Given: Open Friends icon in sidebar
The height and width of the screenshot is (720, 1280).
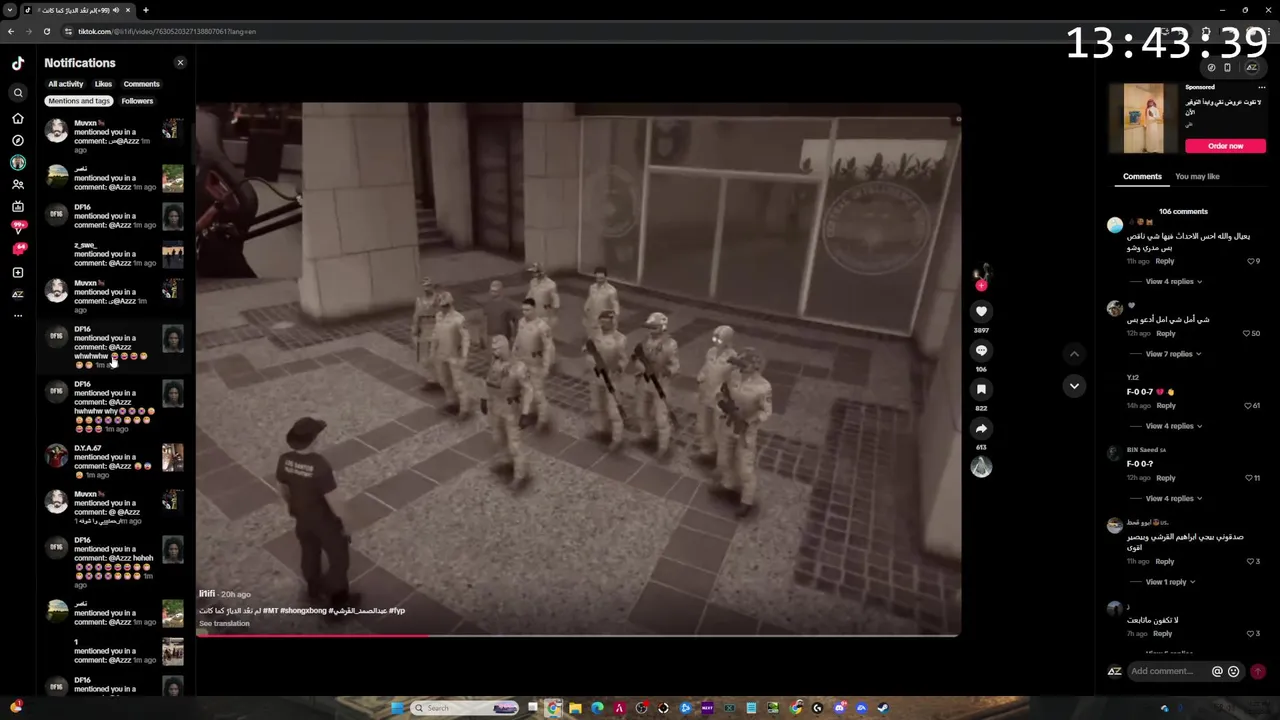Looking at the screenshot, I should click(x=18, y=185).
